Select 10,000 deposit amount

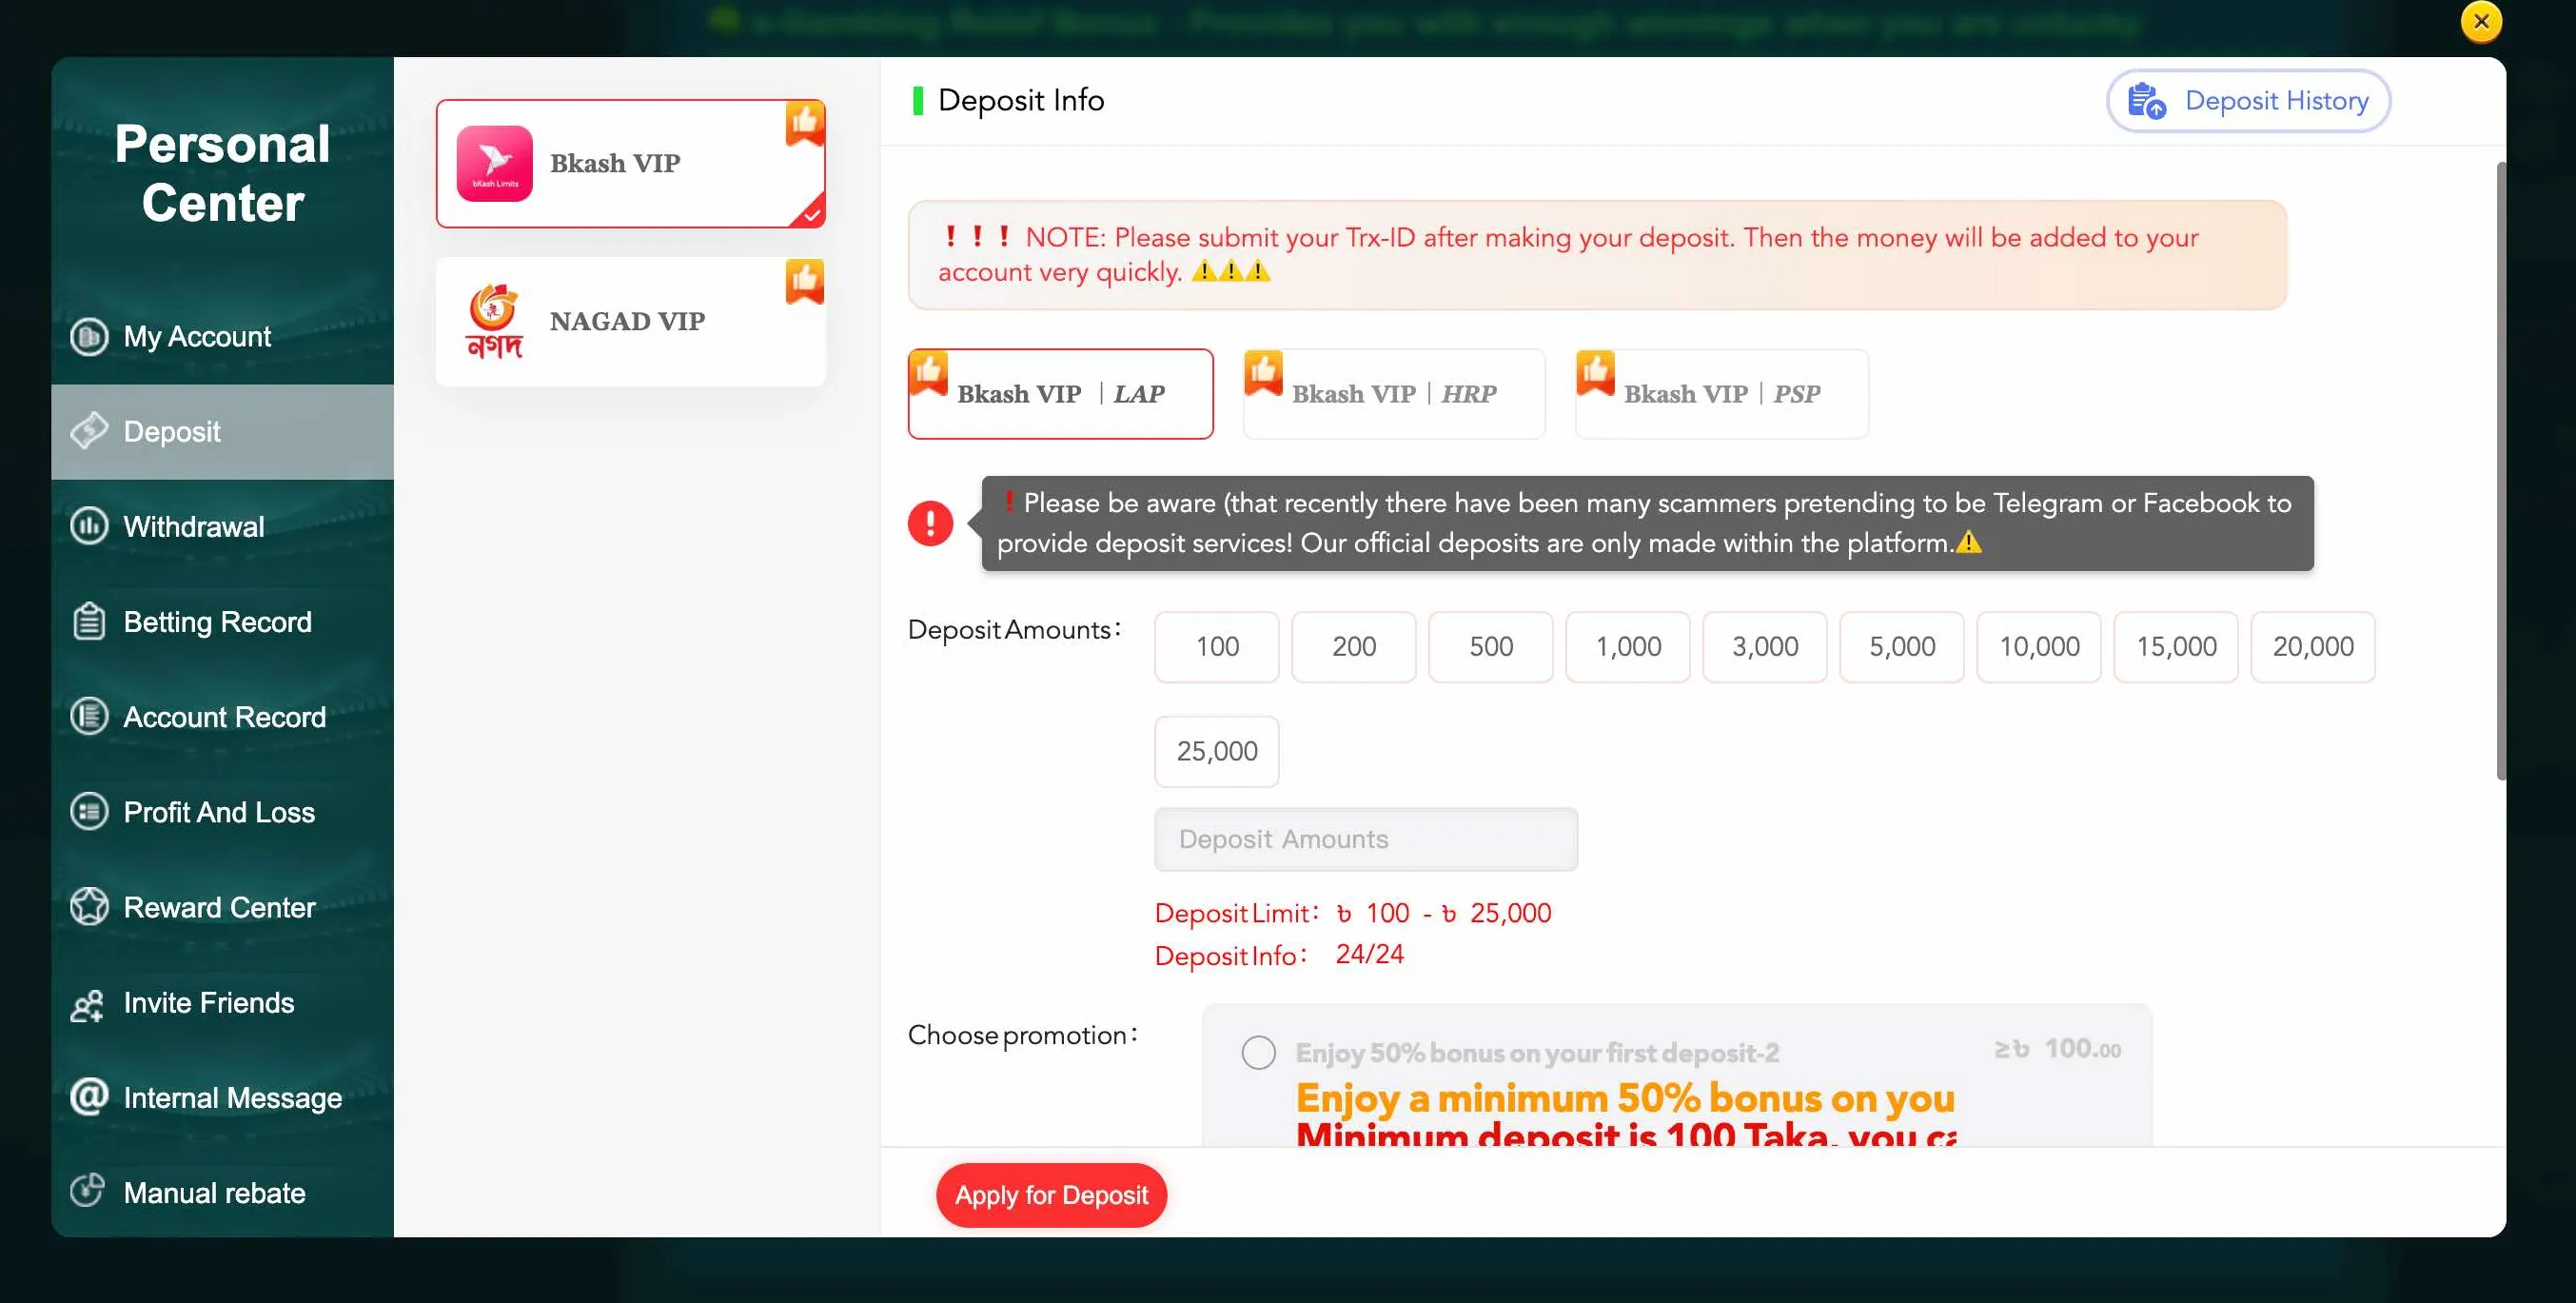[2039, 646]
